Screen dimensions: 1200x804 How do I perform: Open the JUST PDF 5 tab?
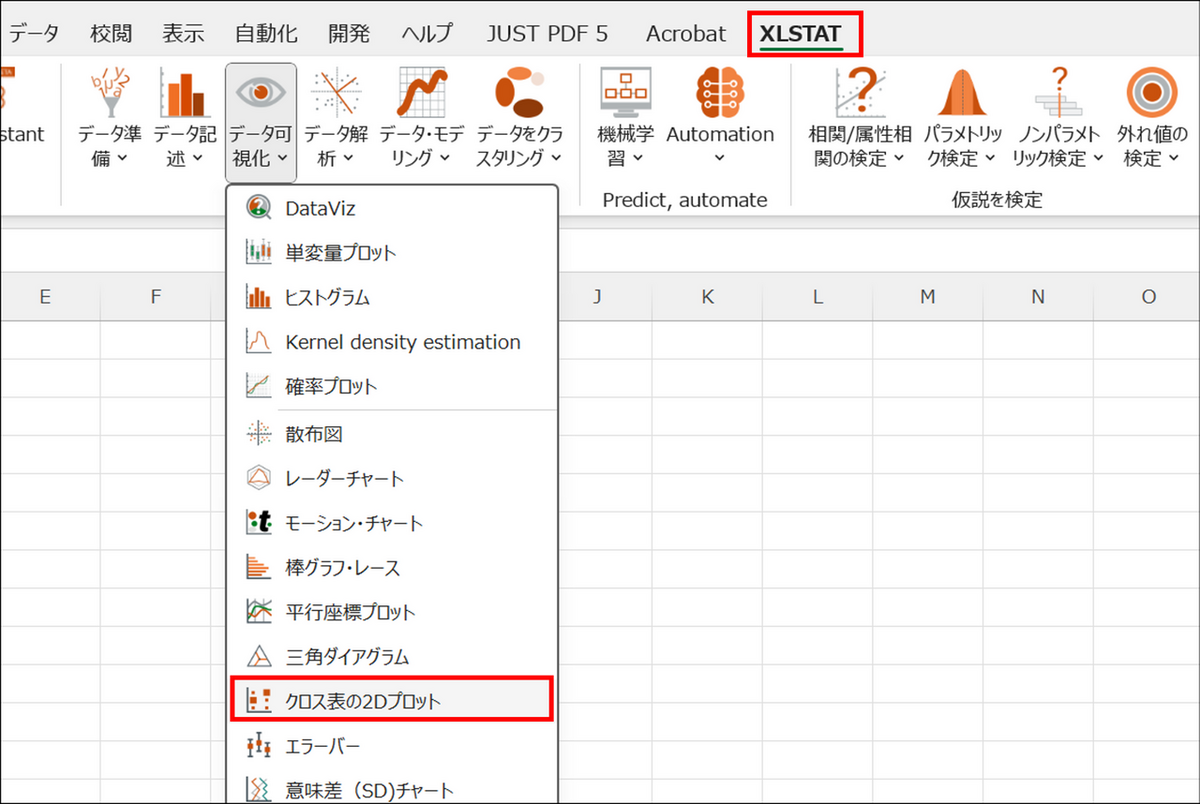tap(547, 33)
